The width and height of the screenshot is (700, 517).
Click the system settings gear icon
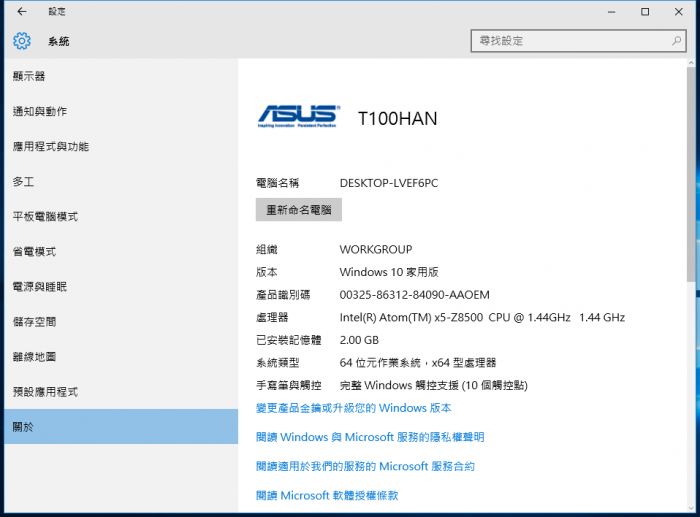click(x=22, y=41)
